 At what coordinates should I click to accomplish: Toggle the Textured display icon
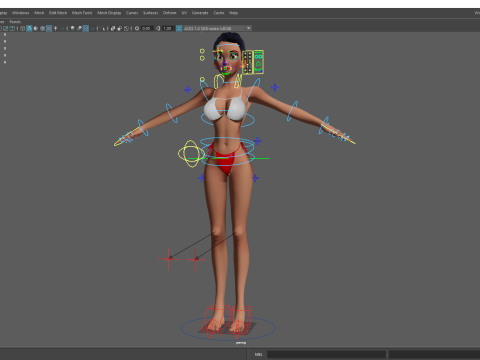49,28
